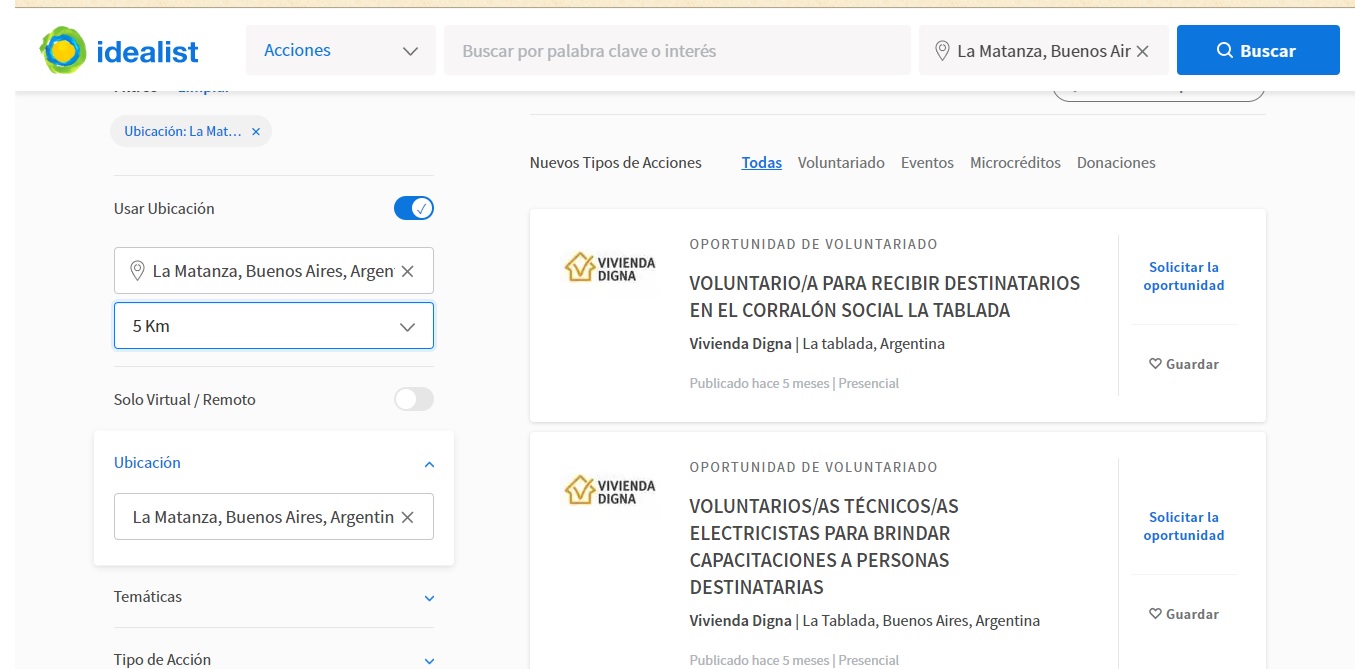Click the X to clear La Matanza location field
This screenshot has width=1355, height=669.
408,270
